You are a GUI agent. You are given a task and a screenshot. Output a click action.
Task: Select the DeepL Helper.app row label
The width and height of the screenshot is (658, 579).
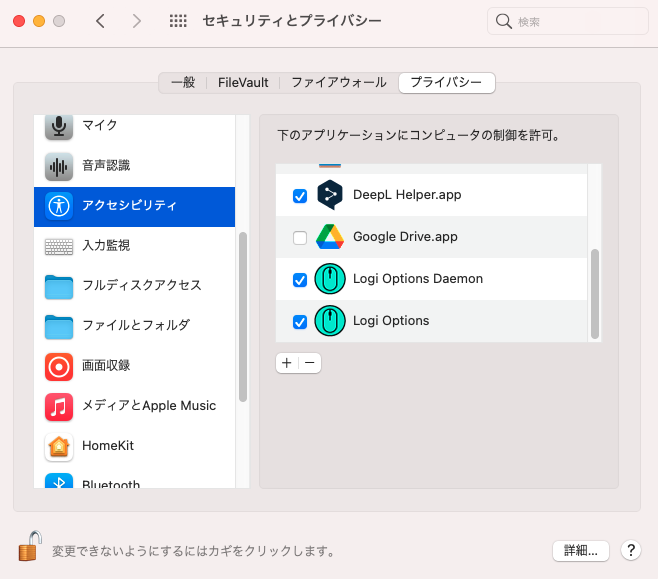click(407, 195)
